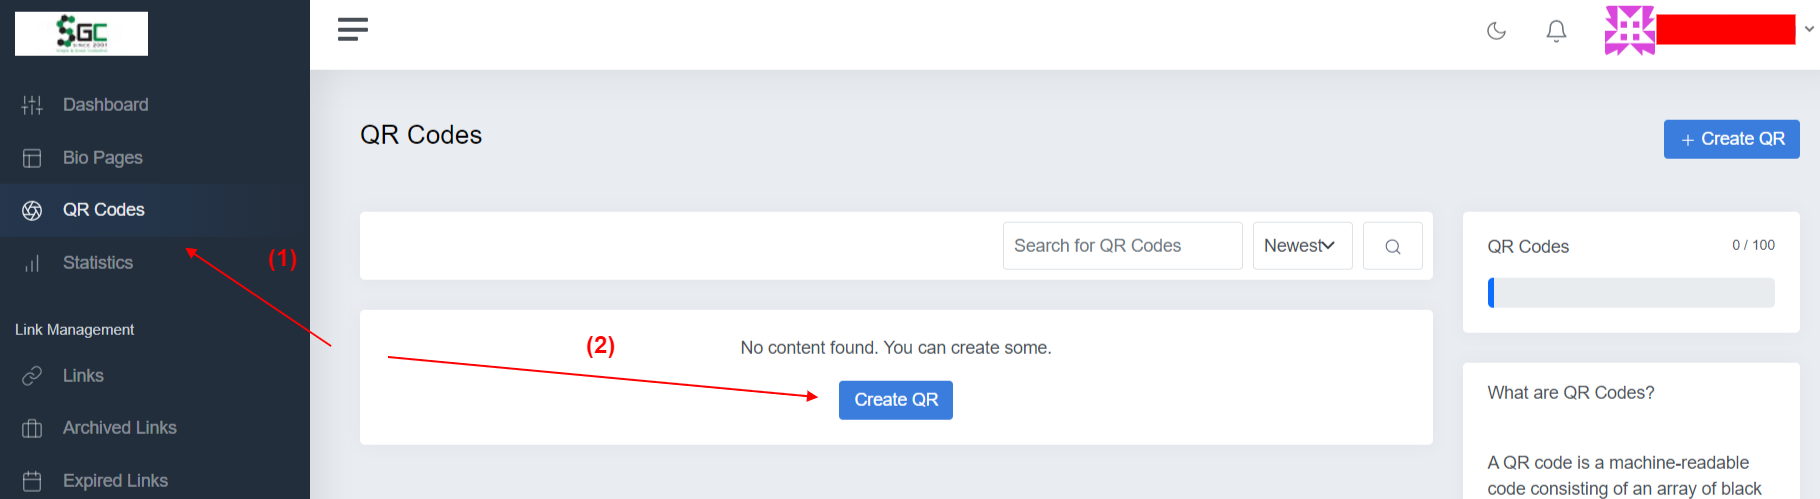Click the QR Codes aperture icon
The height and width of the screenshot is (499, 1820).
coord(32,210)
